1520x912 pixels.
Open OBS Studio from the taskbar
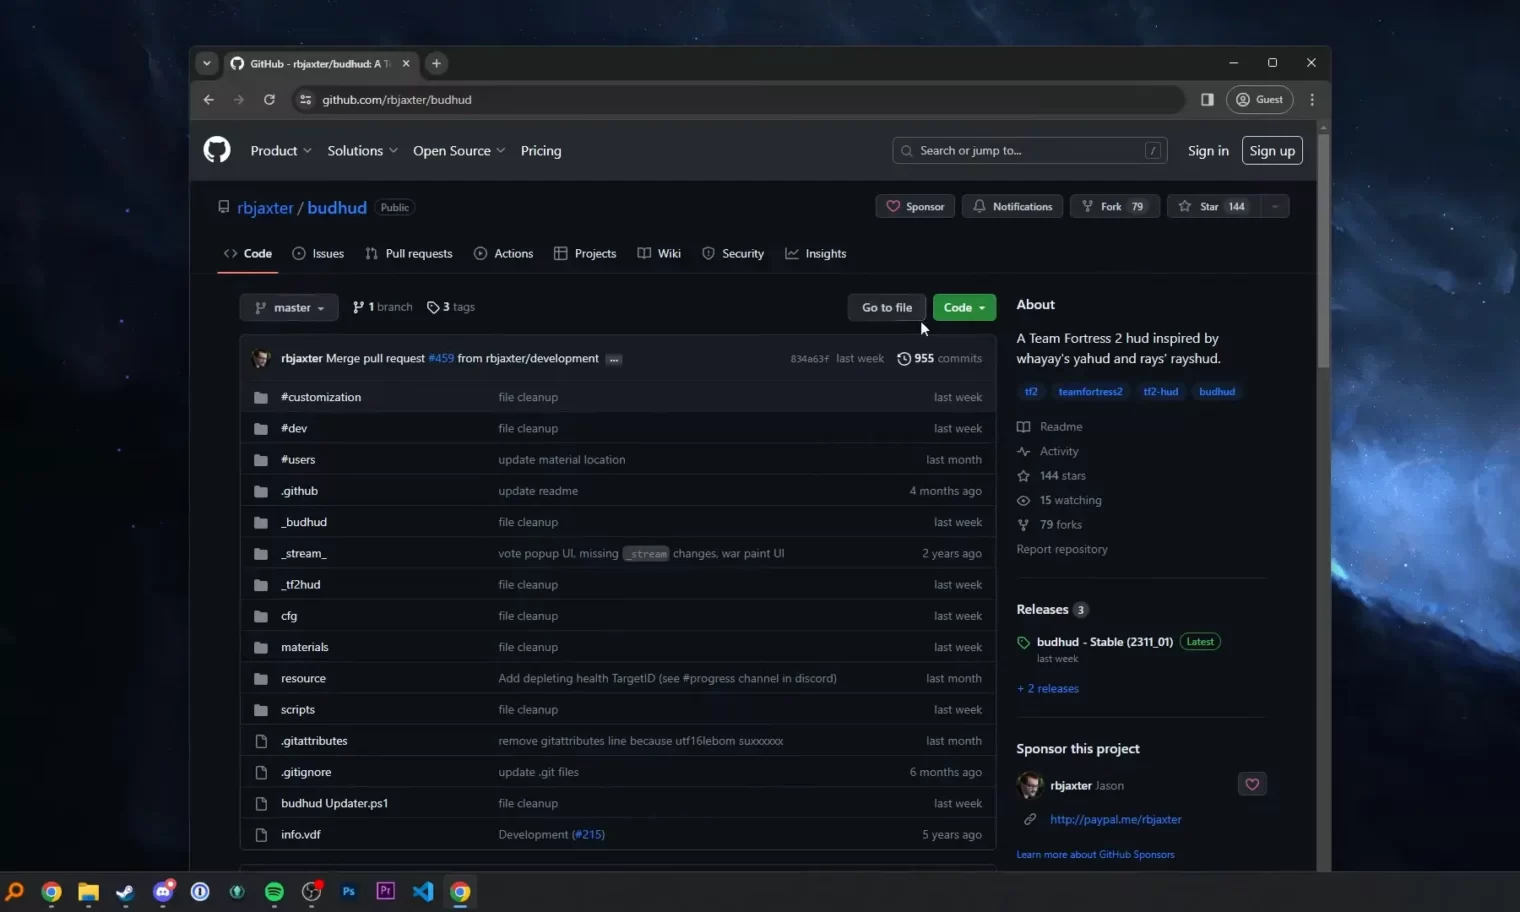pyautogui.click(x=312, y=892)
